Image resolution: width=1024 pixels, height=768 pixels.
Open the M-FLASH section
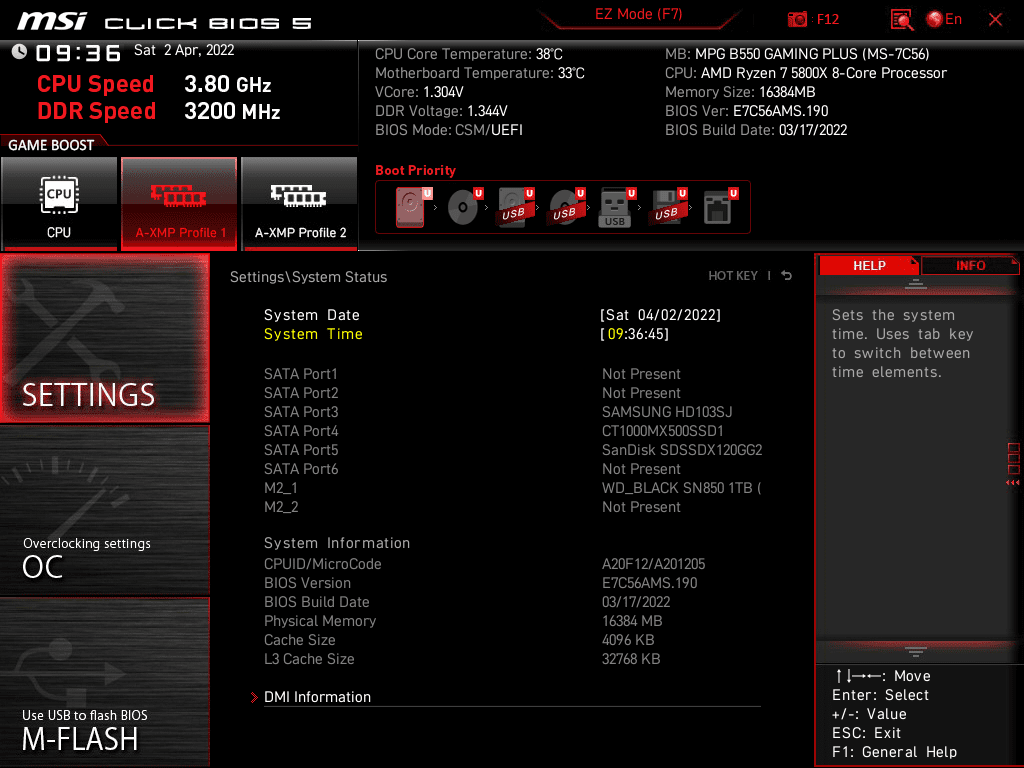click(104, 682)
